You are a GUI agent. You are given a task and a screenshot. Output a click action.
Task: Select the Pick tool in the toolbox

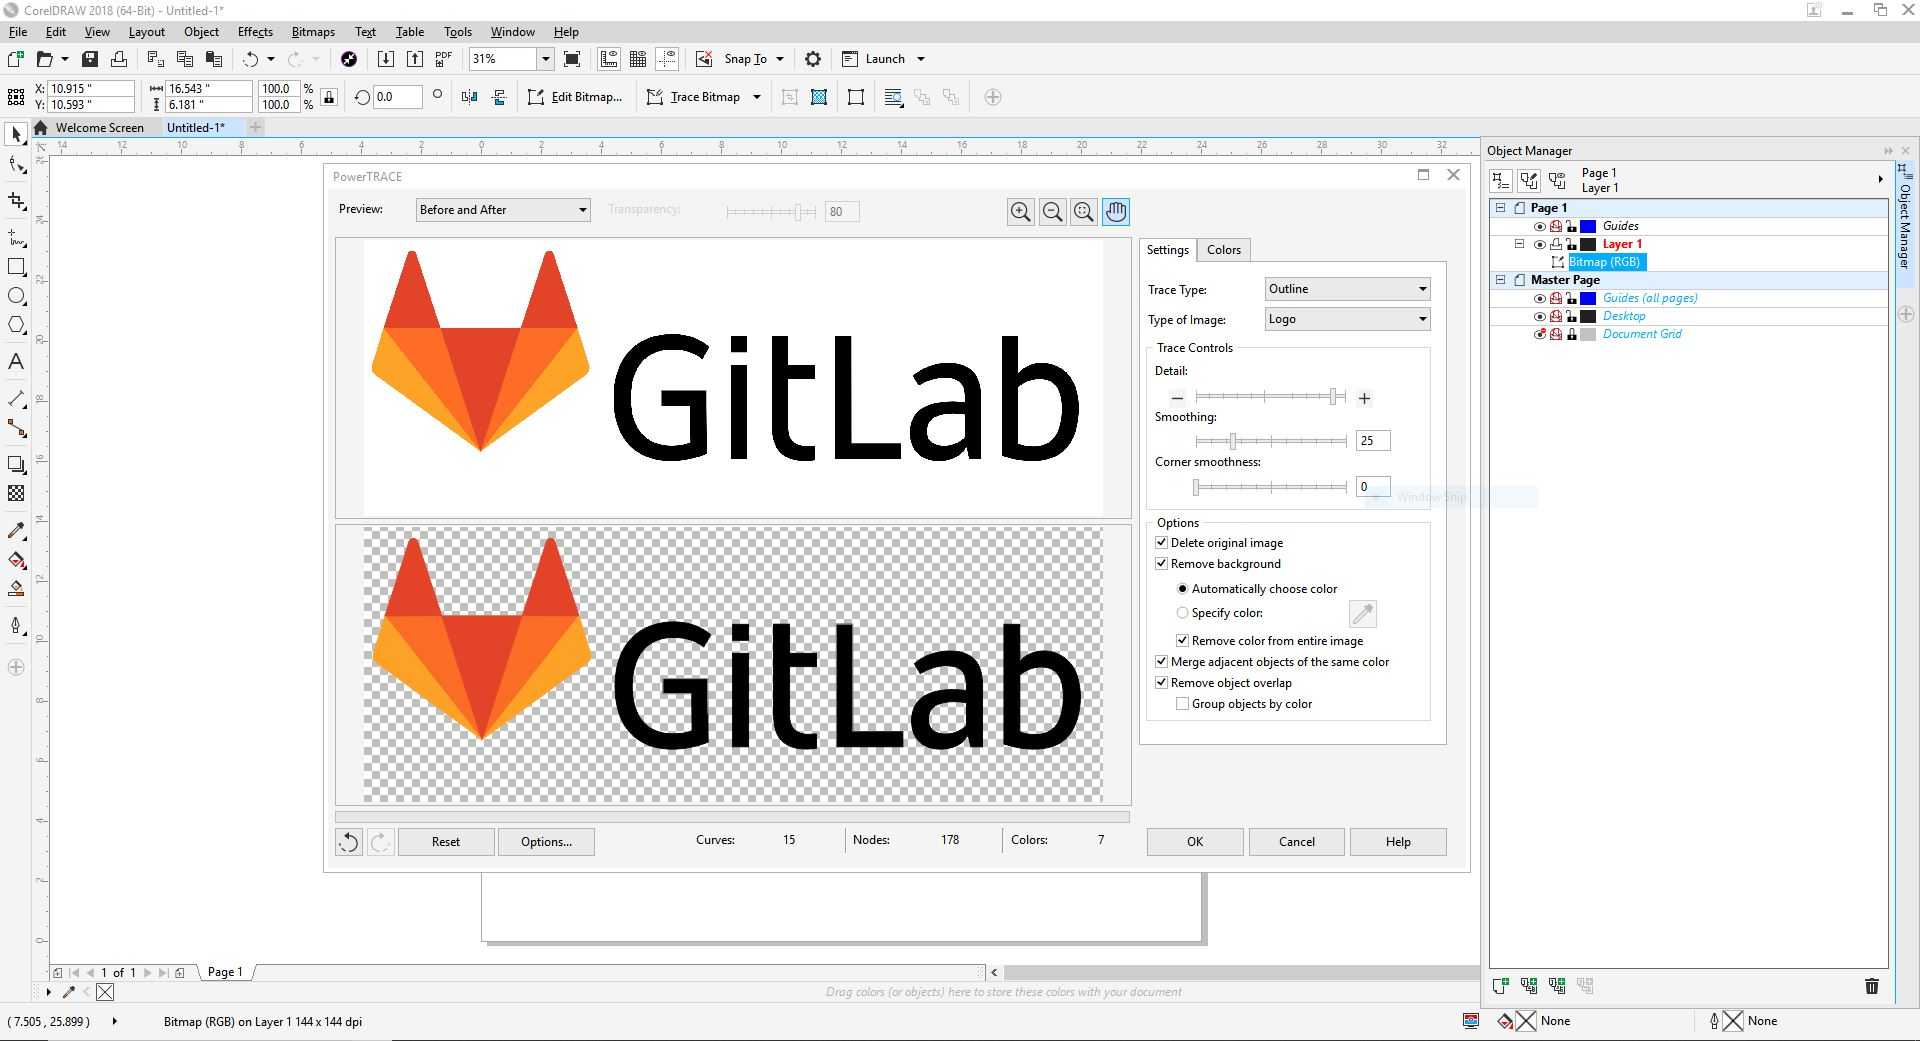point(16,134)
